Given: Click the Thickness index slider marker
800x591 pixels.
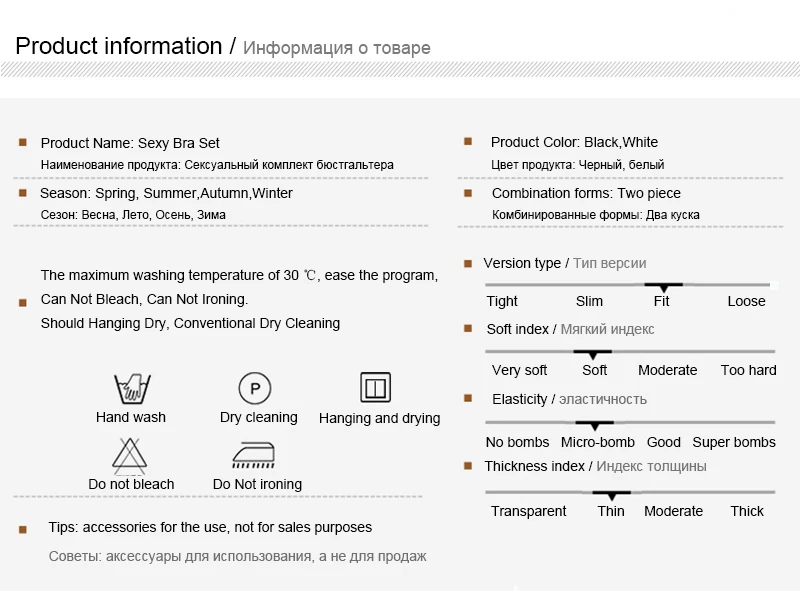Looking at the screenshot, I should pos(611,495).
